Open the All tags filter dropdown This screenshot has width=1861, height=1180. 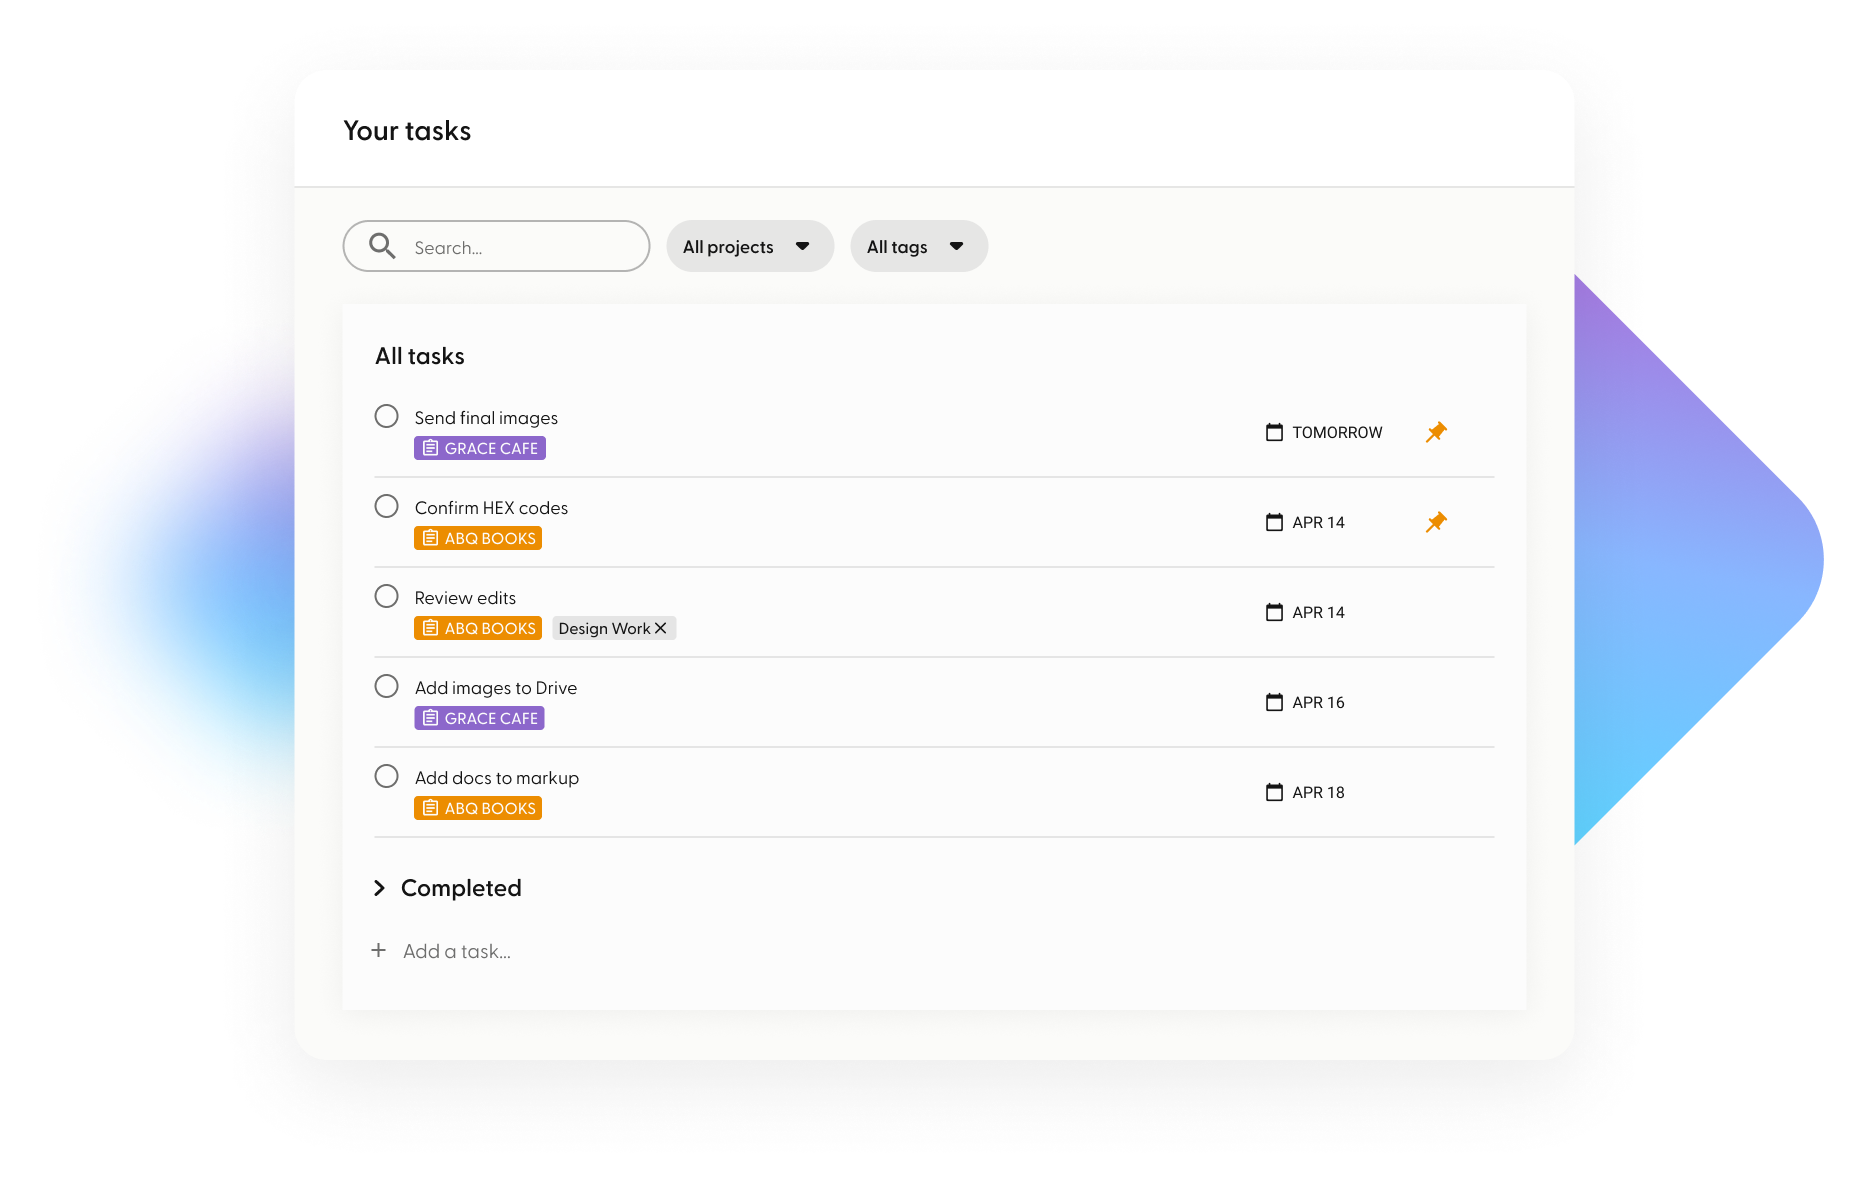(918, 246)
